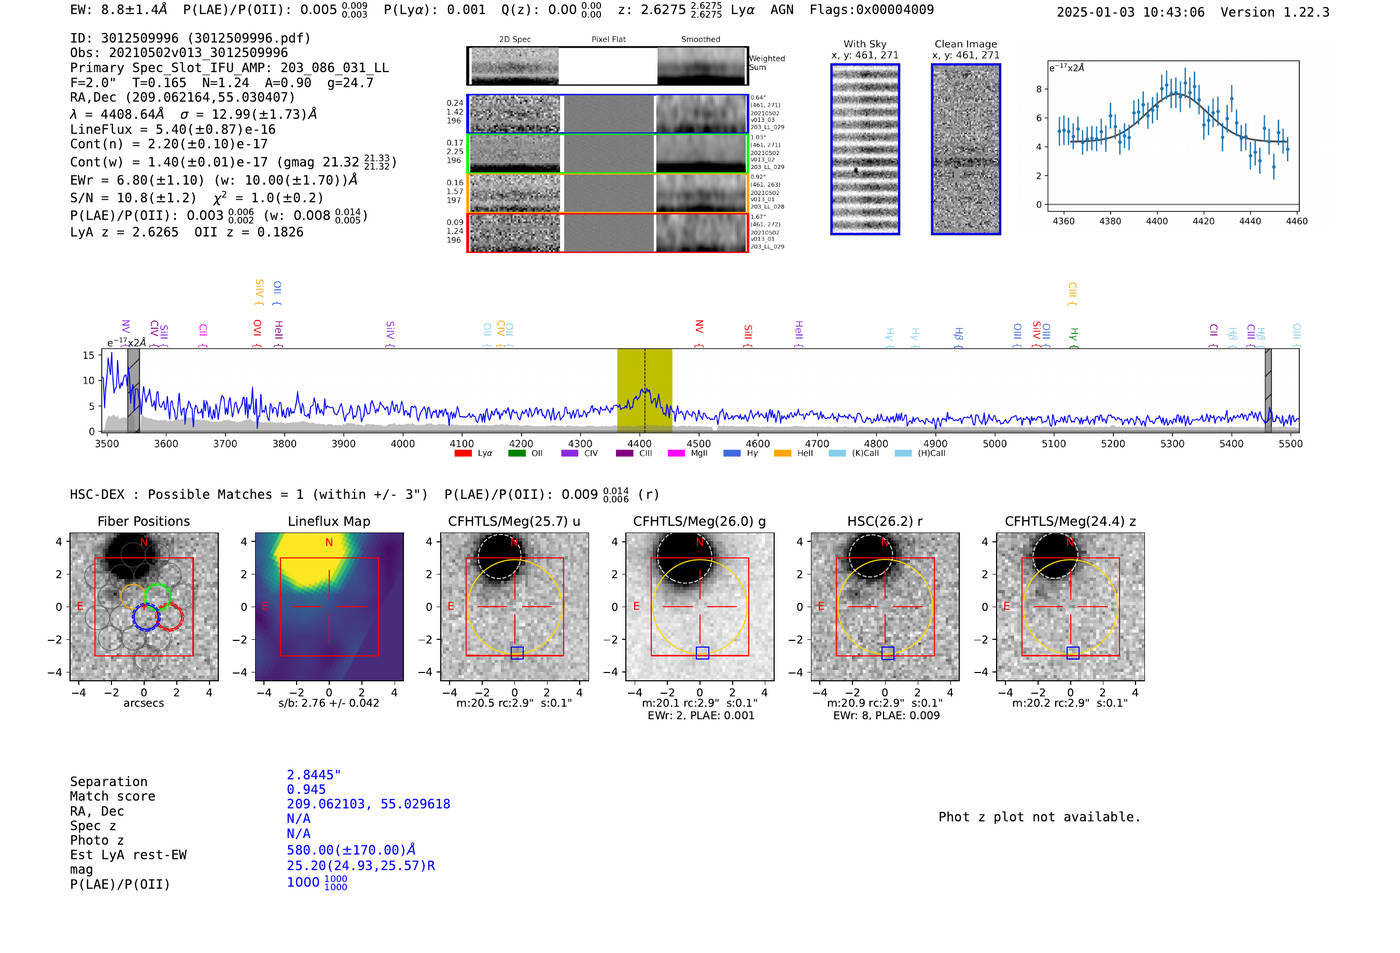Click the 'LineFlux = 5.40(±0.87)e-16' line
The width and height of the screenshot is (1400, 953).
(173, 130)
